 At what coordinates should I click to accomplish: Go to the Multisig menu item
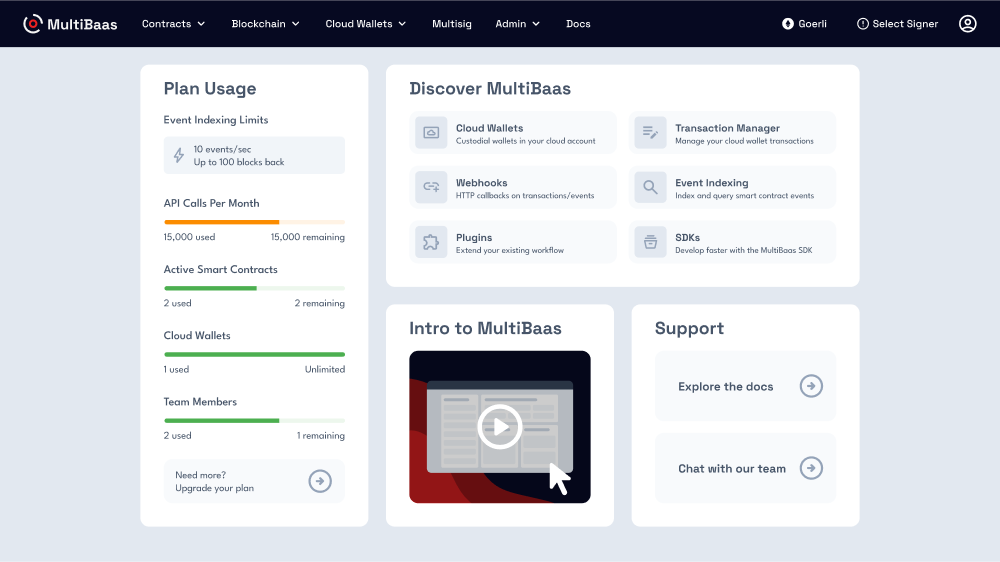click(451, 23)
